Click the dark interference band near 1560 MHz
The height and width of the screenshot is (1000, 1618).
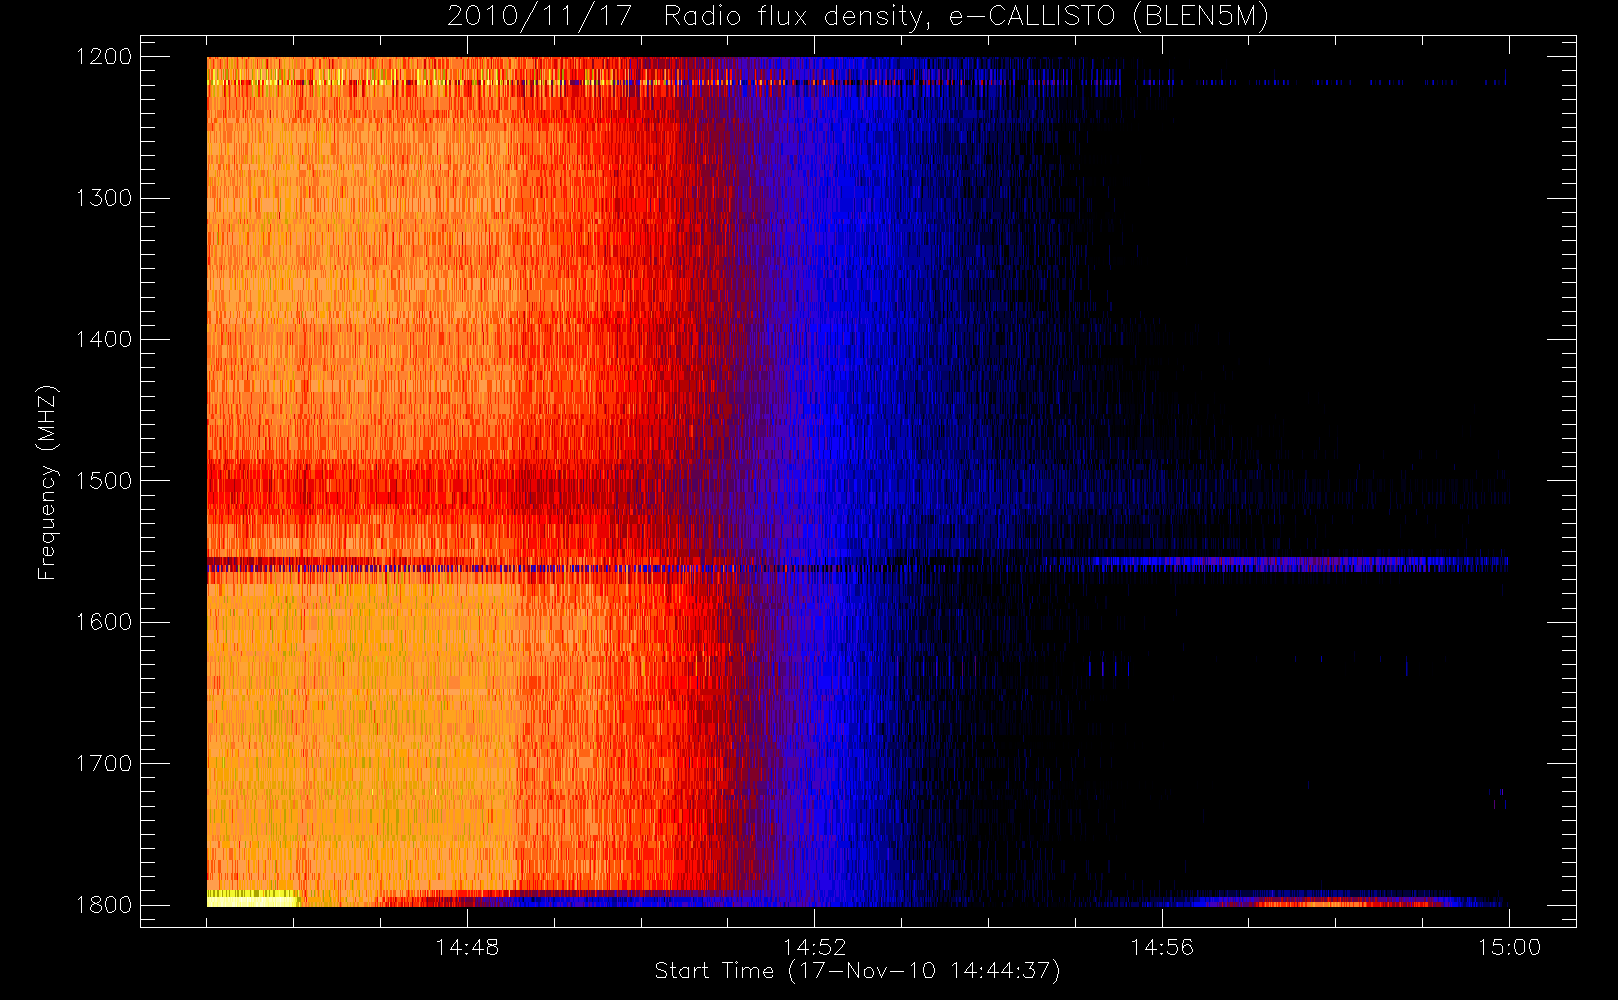(x=857, y=565)
